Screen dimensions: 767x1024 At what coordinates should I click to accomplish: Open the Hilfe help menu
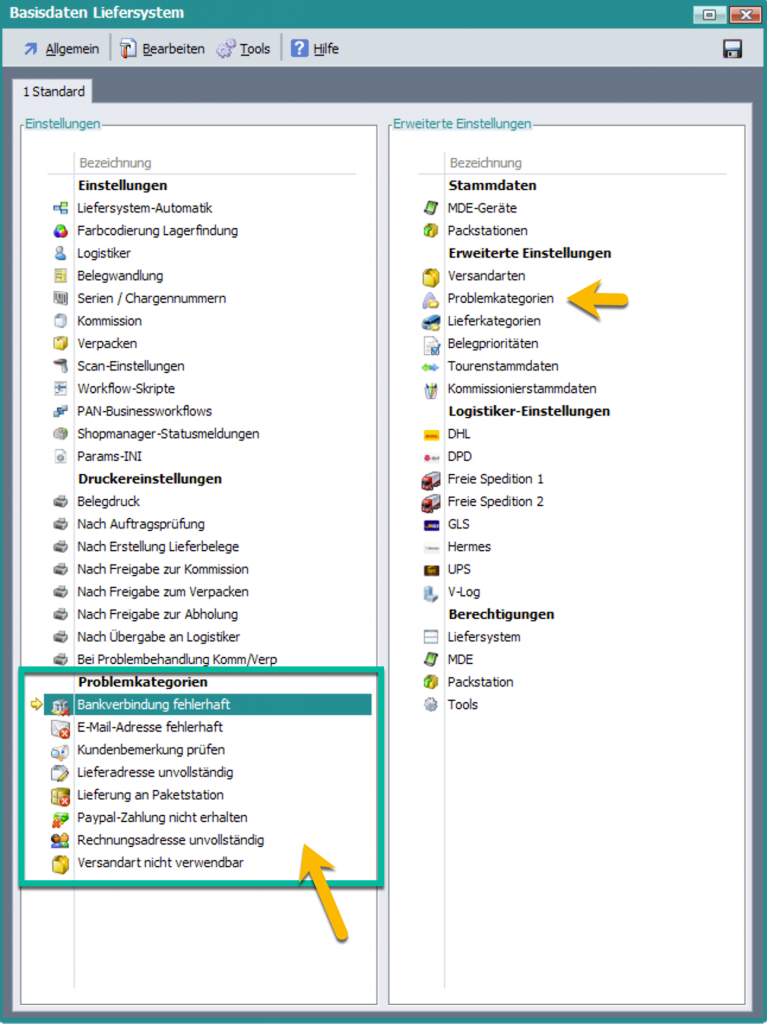coord(314,48)
